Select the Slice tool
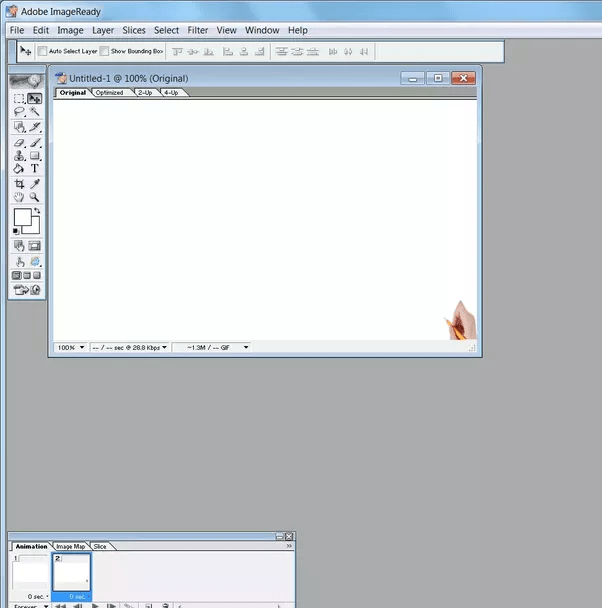This screenshot has height=608, width=602. pyautogui.click(x=35, y=127)
